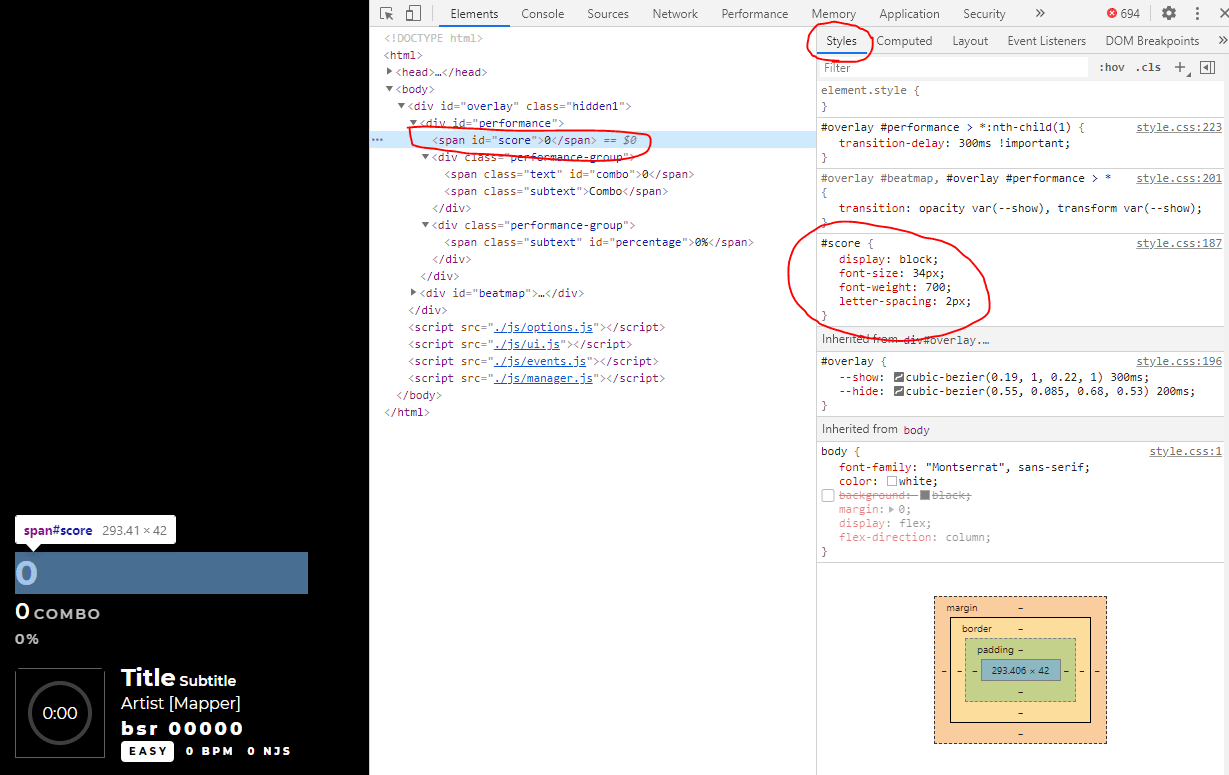Open bezier editor for --show value
The image size is (1229, 775).
(898, 378)
